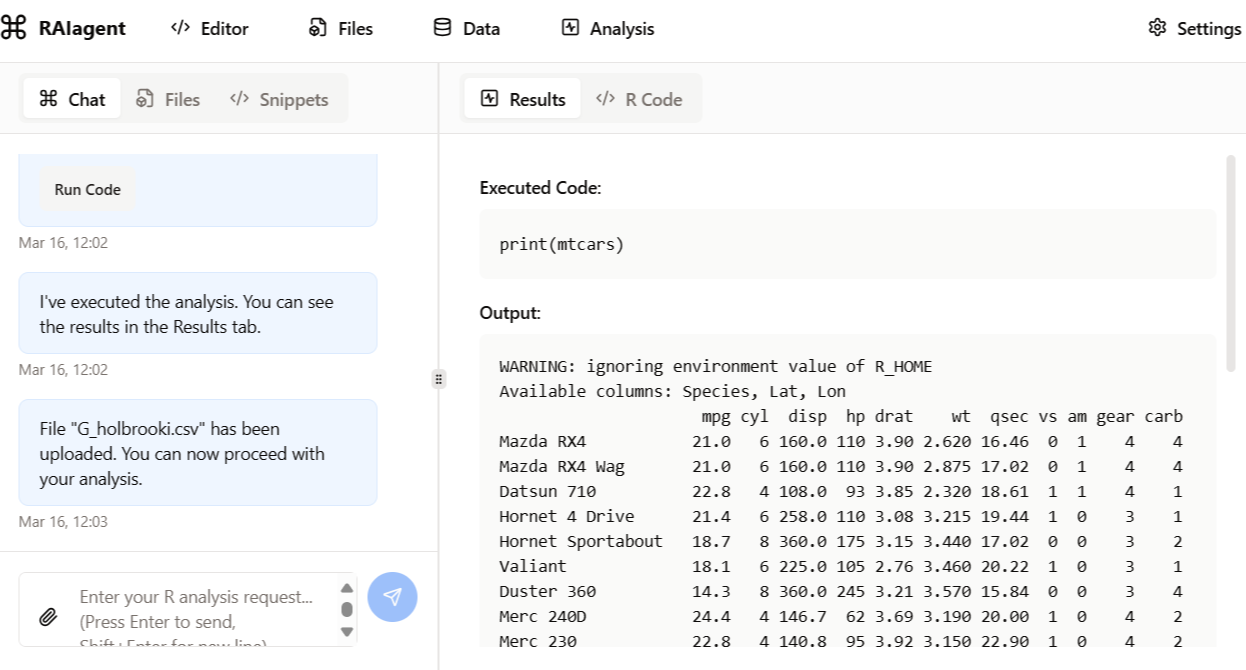Click the Run Code button in chat
This screenshot has width=1246, height=670.
pyautogui.click(x=88, y=190)
